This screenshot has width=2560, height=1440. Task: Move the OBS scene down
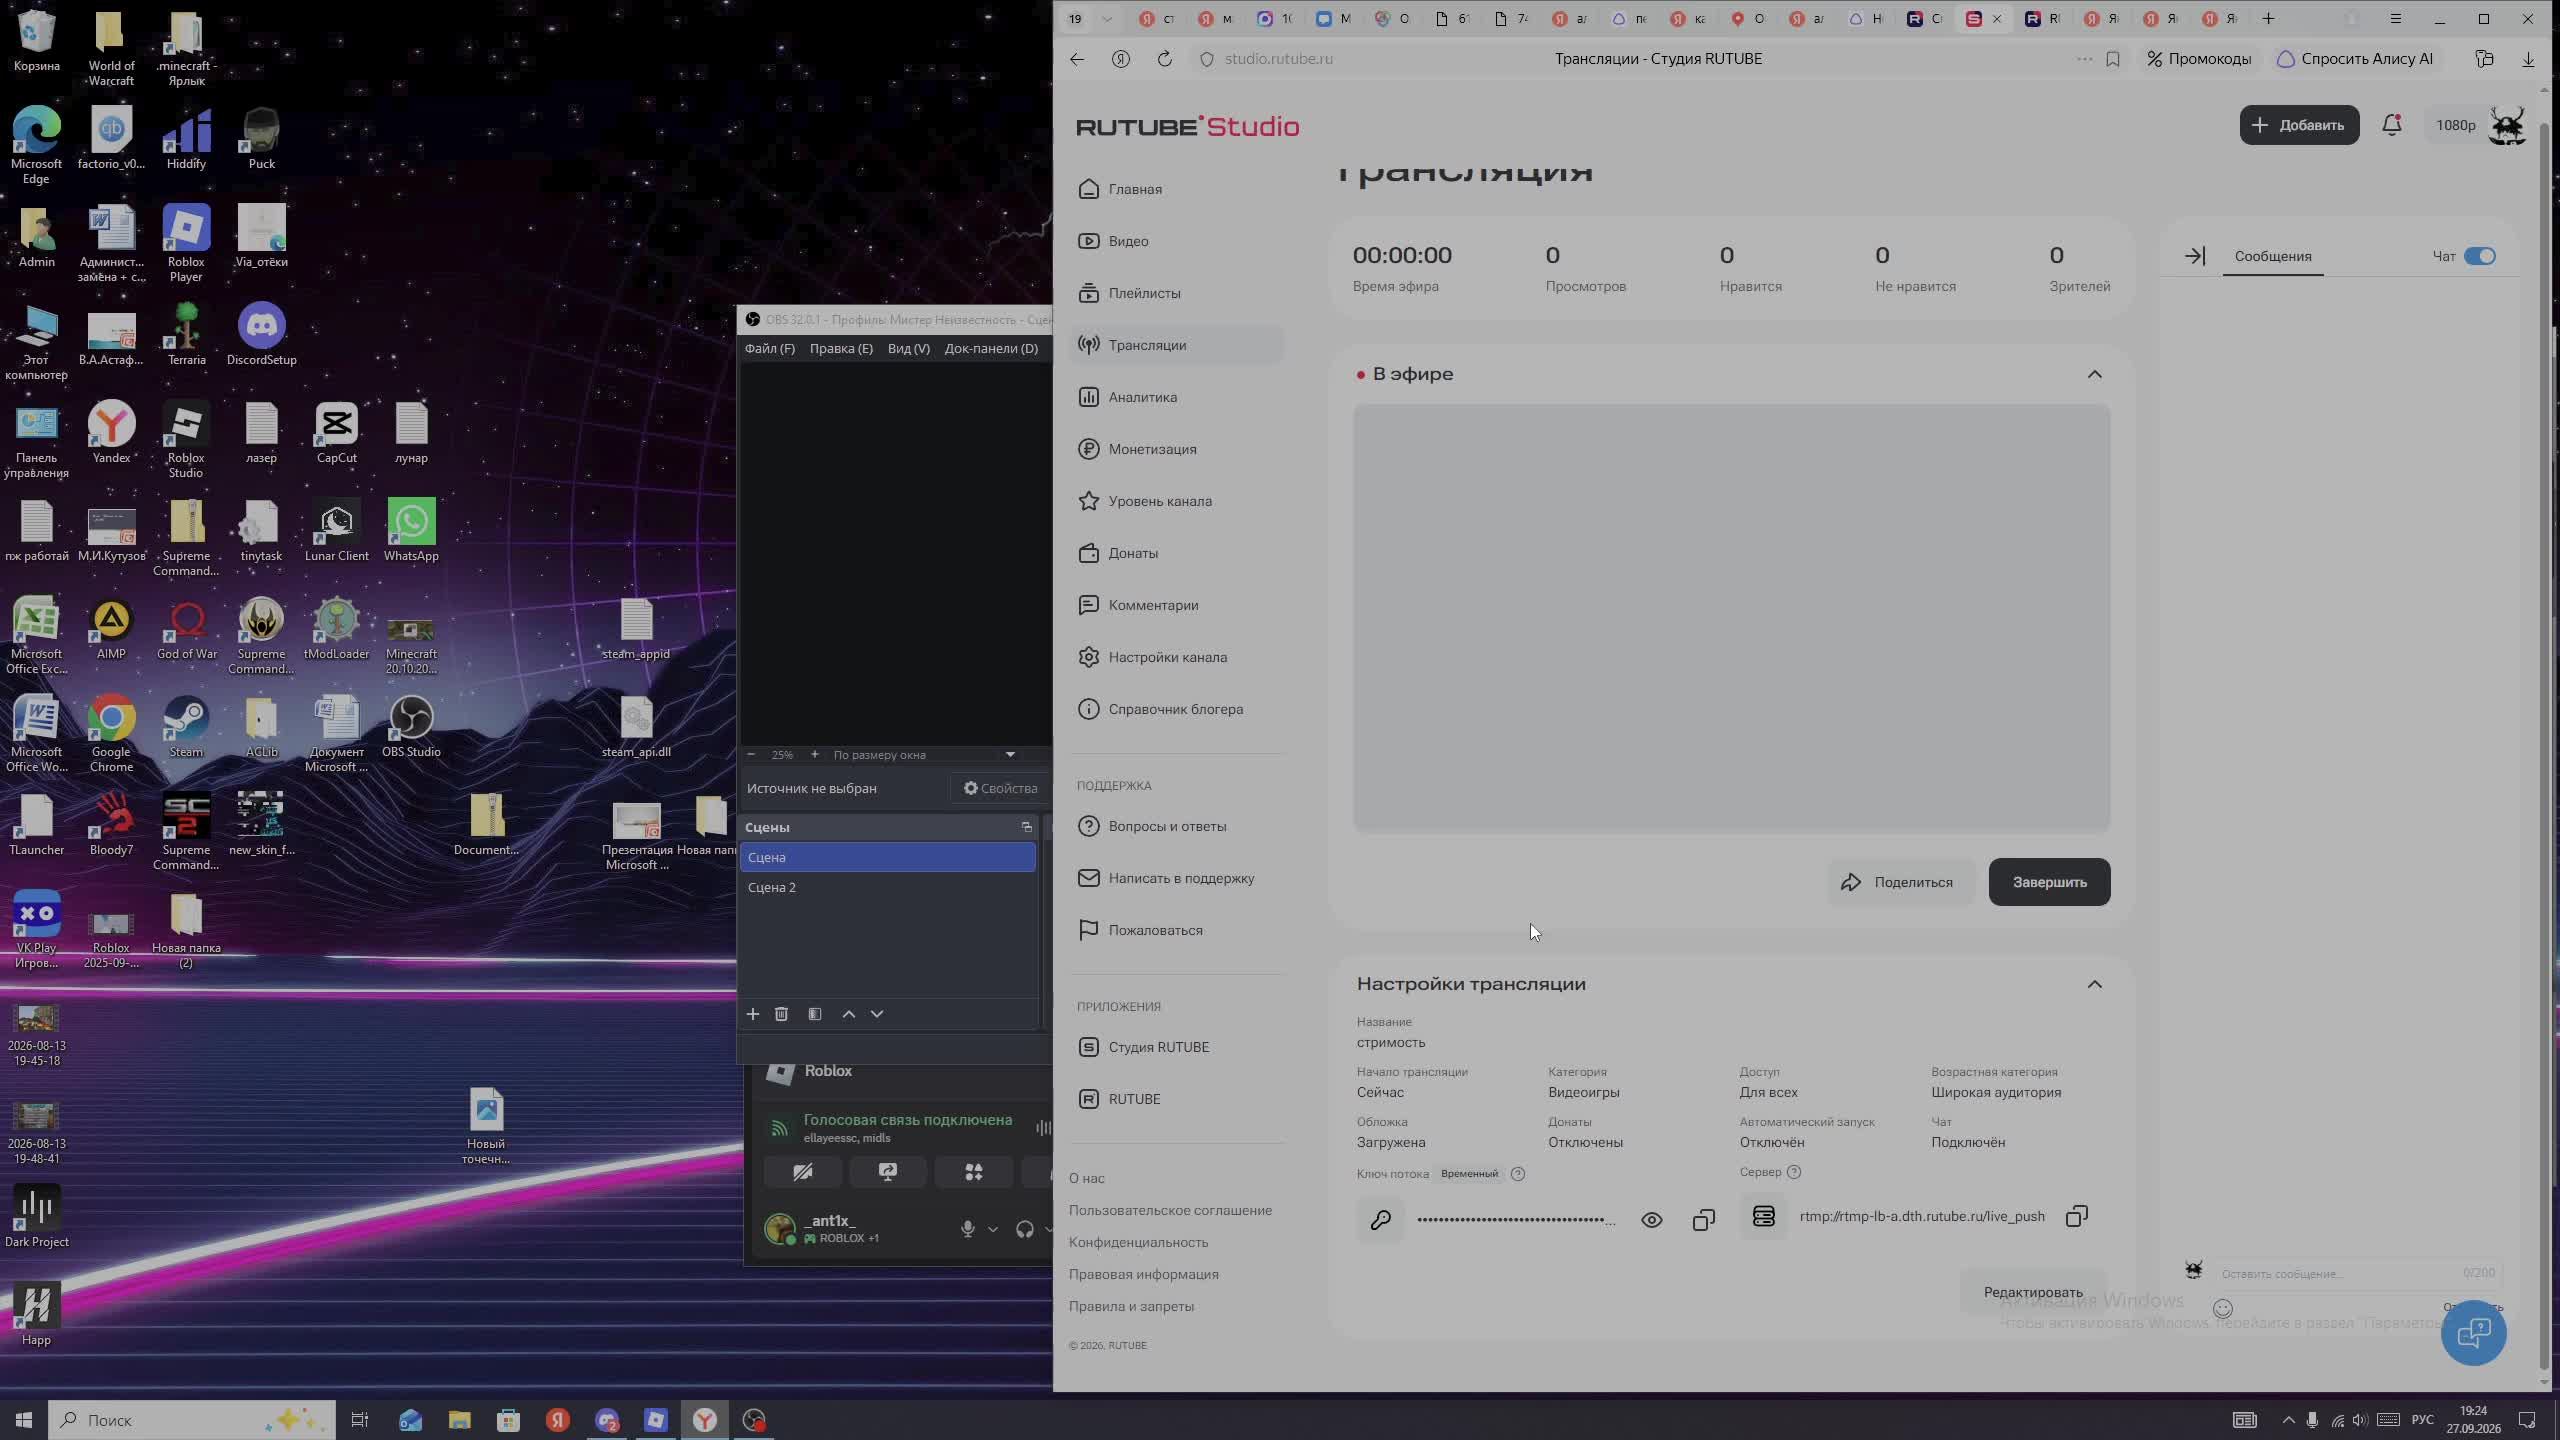pos(877,1014)
